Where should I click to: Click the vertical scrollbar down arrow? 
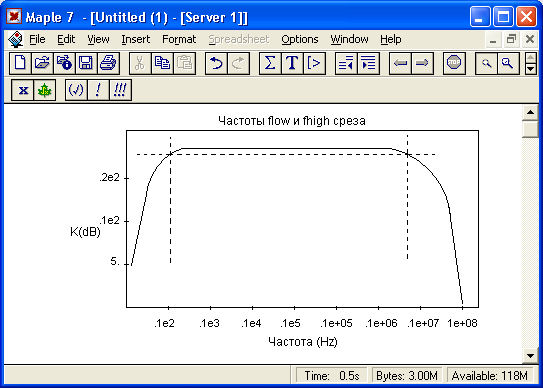530,355
